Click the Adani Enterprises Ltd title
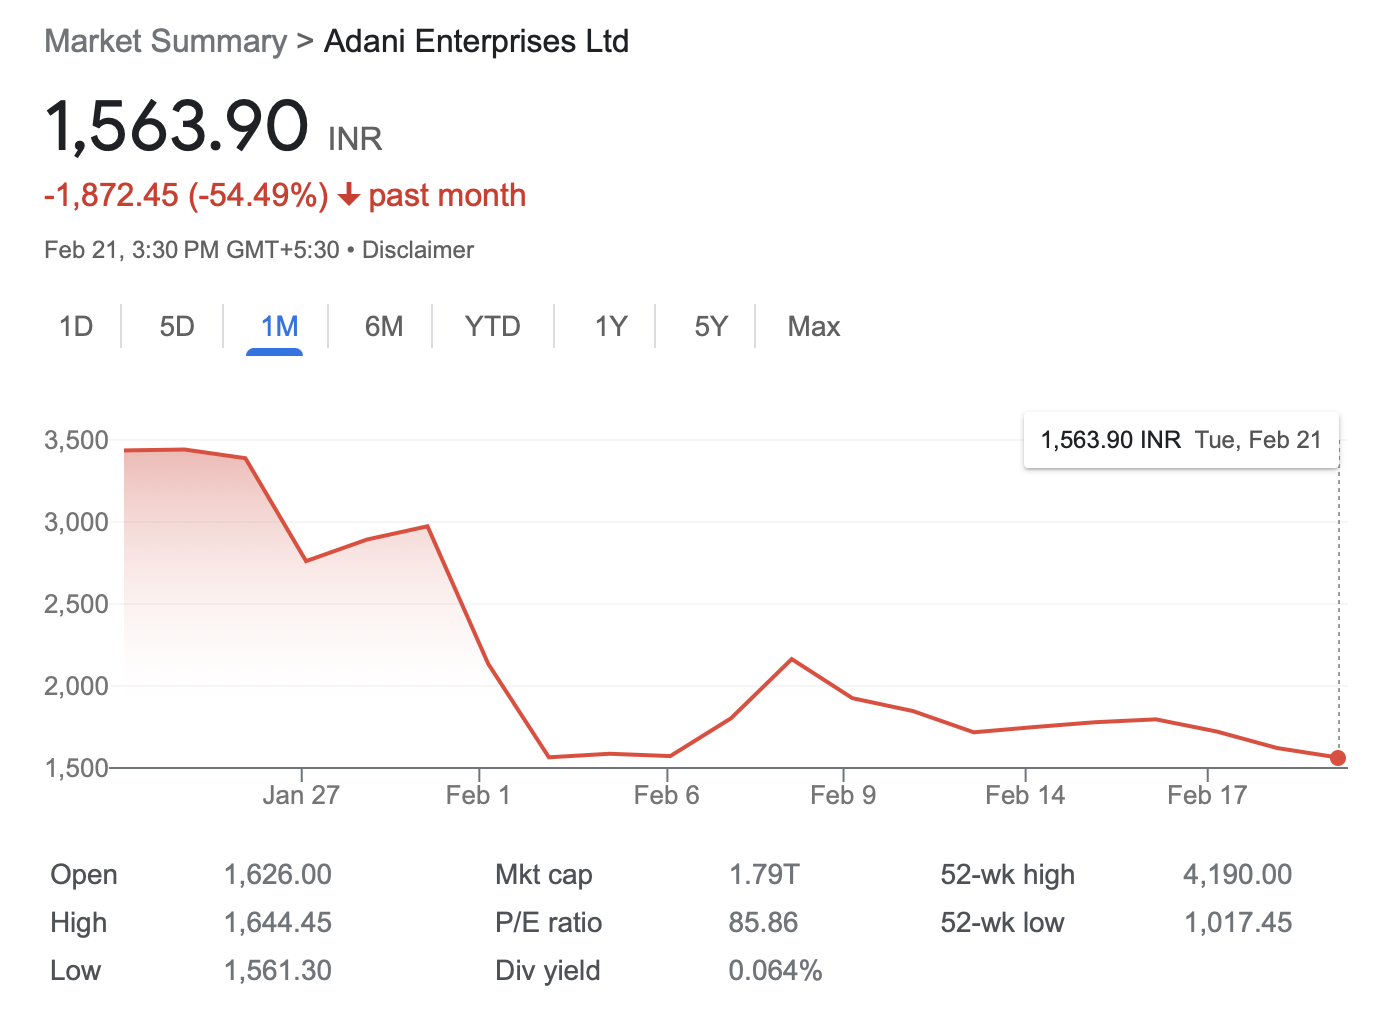This screenshot has width=1396, height=1012. [x=476, y=42]
